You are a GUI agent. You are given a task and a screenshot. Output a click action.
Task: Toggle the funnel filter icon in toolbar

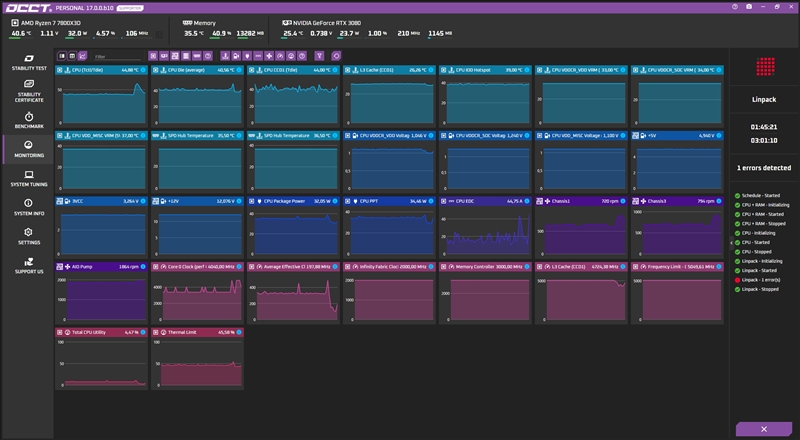pos(319,55)
